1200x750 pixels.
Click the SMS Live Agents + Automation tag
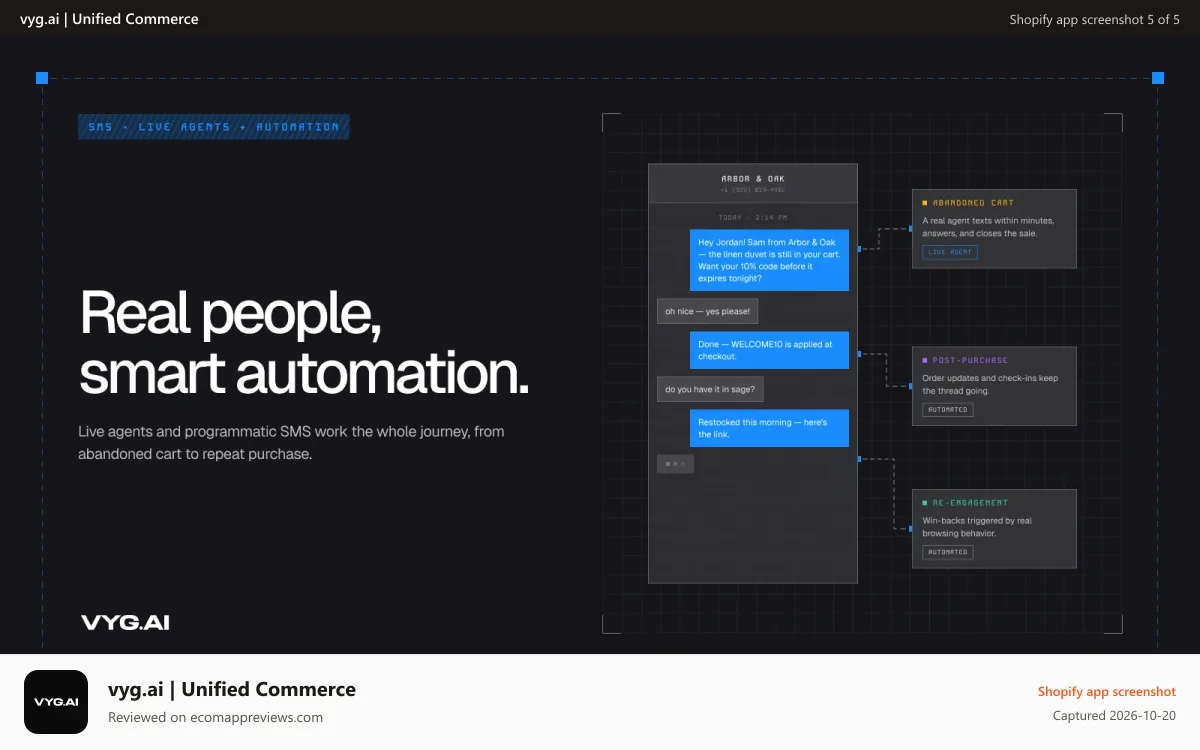[x=214, y=127]
